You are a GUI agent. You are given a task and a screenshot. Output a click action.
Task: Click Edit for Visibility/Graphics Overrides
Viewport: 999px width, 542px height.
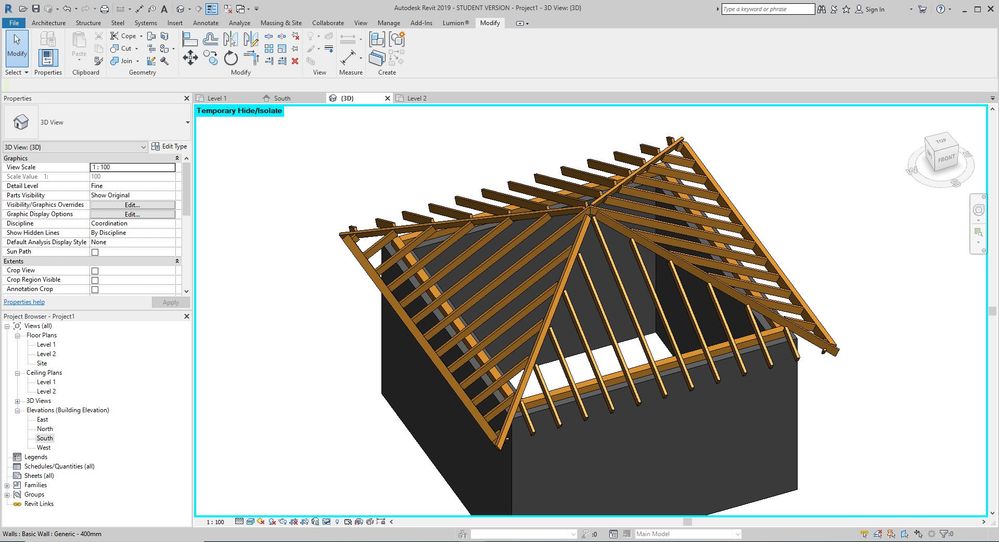click(132, 205)
